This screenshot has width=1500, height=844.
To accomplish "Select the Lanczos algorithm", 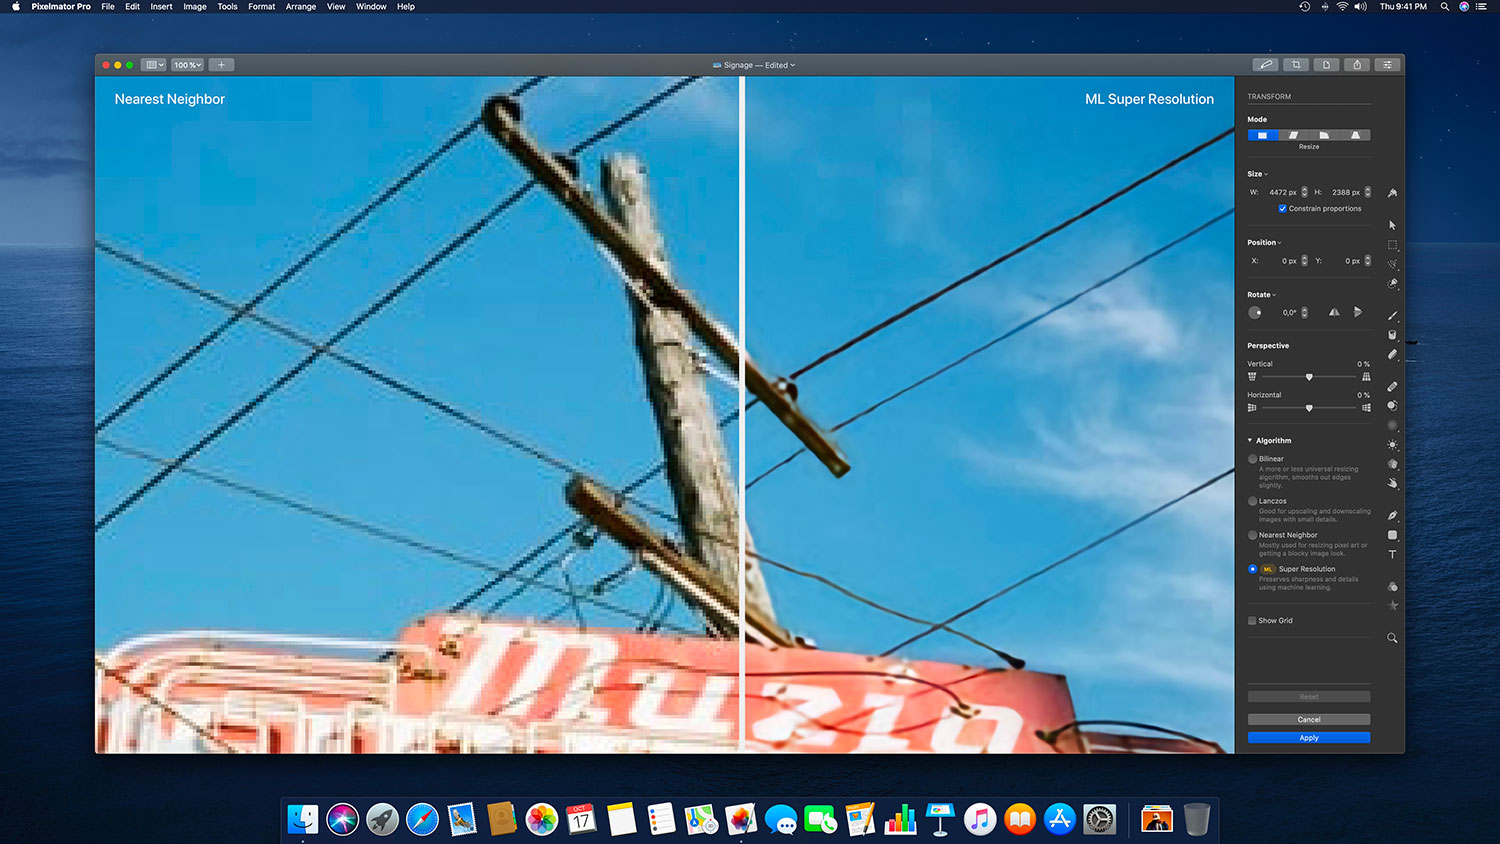I will tap(1253, 501).
